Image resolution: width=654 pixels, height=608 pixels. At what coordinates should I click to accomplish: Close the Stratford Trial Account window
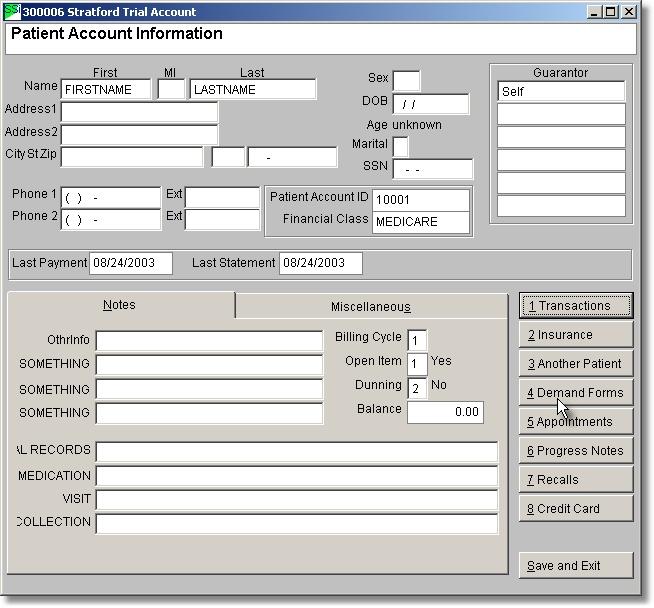pyautogui.click(x=629, y=12)
